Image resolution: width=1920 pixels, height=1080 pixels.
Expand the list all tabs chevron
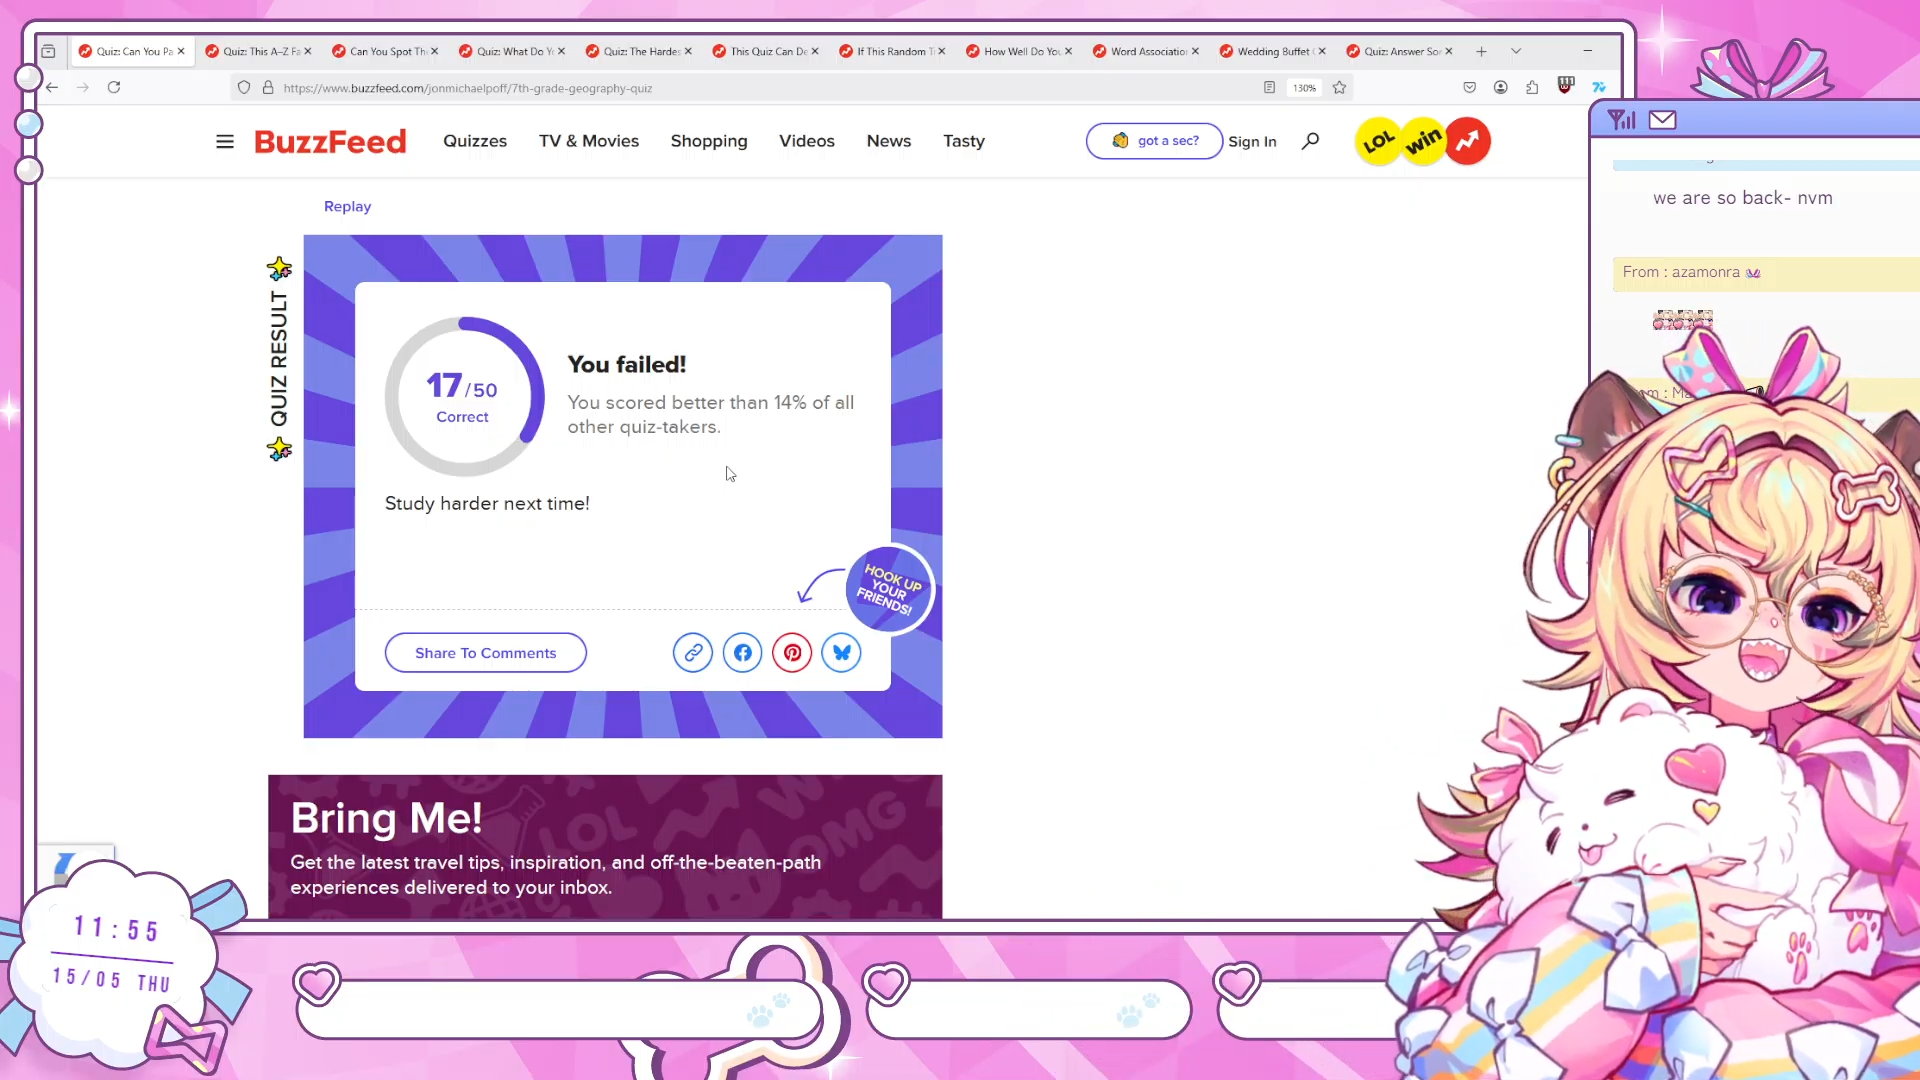(x=1516, y=51)
